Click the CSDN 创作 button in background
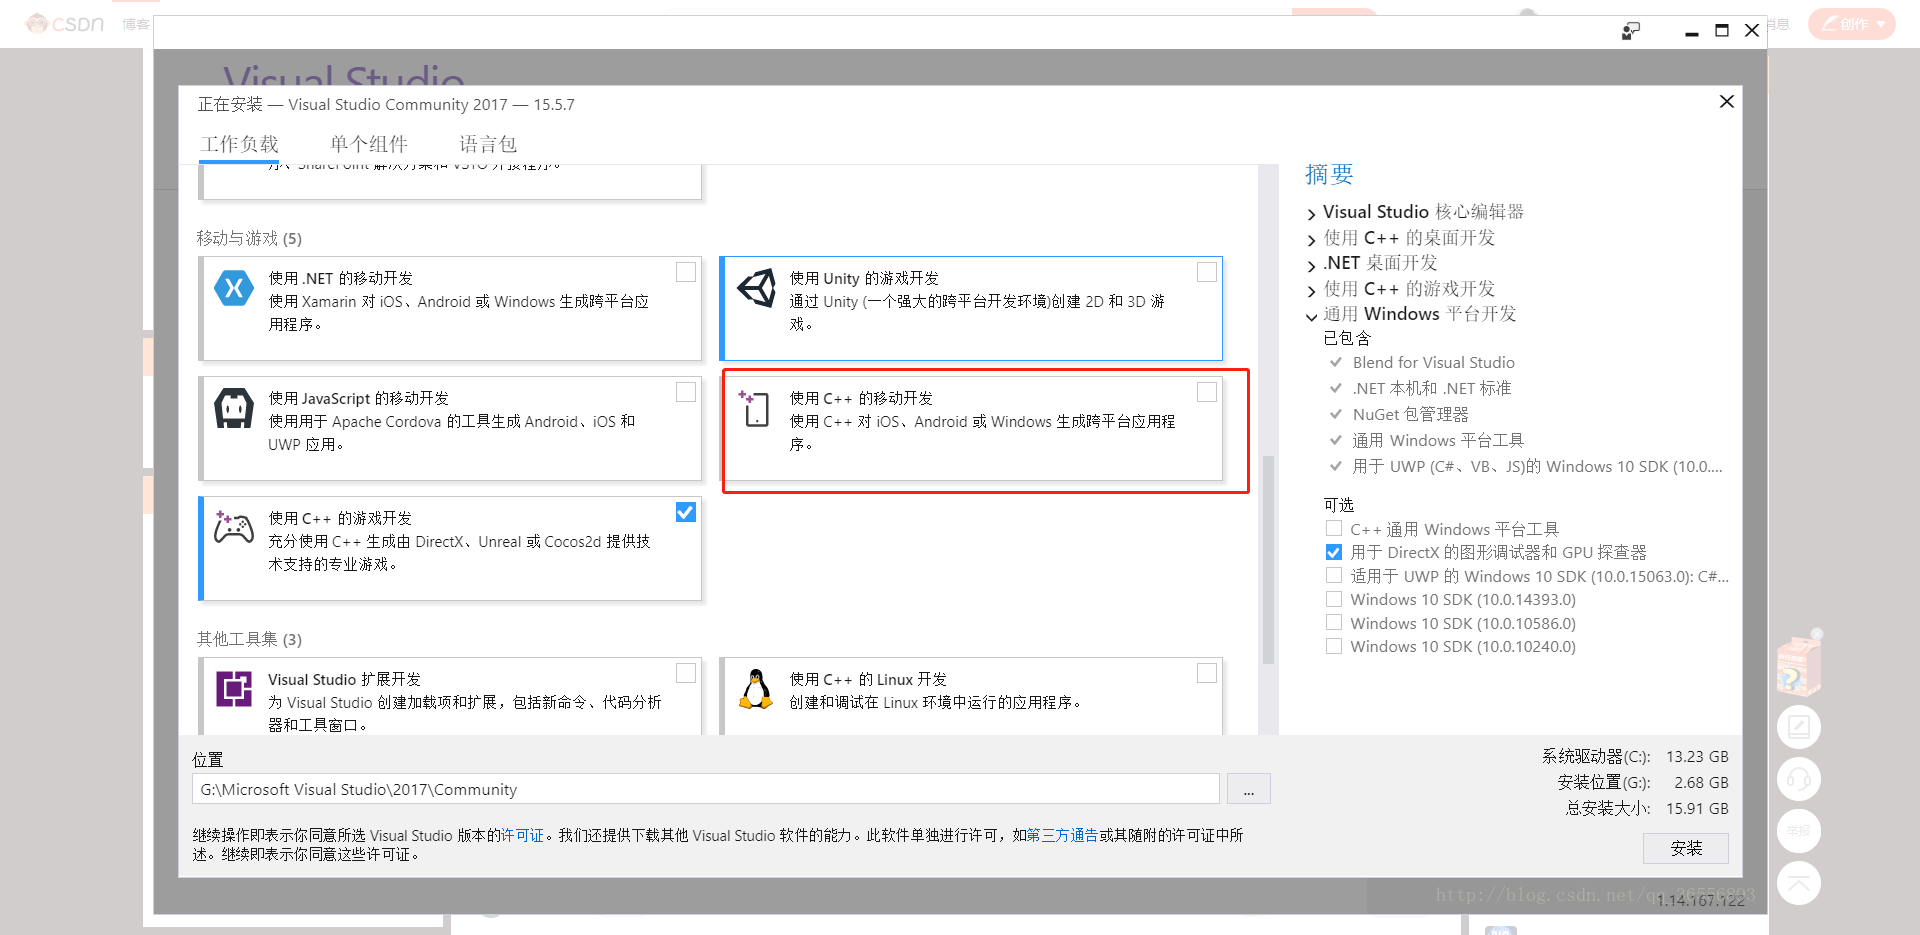Viewport: 1920px width, 935px height. pyautogui.click(x=1852, y=23)
